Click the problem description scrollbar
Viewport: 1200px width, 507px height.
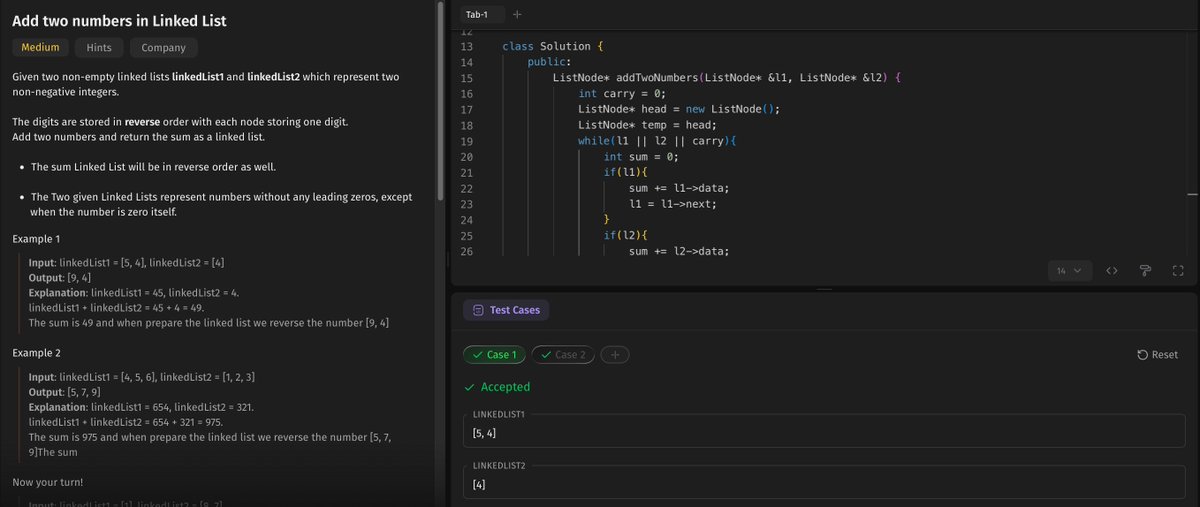[x=440, y=100]
